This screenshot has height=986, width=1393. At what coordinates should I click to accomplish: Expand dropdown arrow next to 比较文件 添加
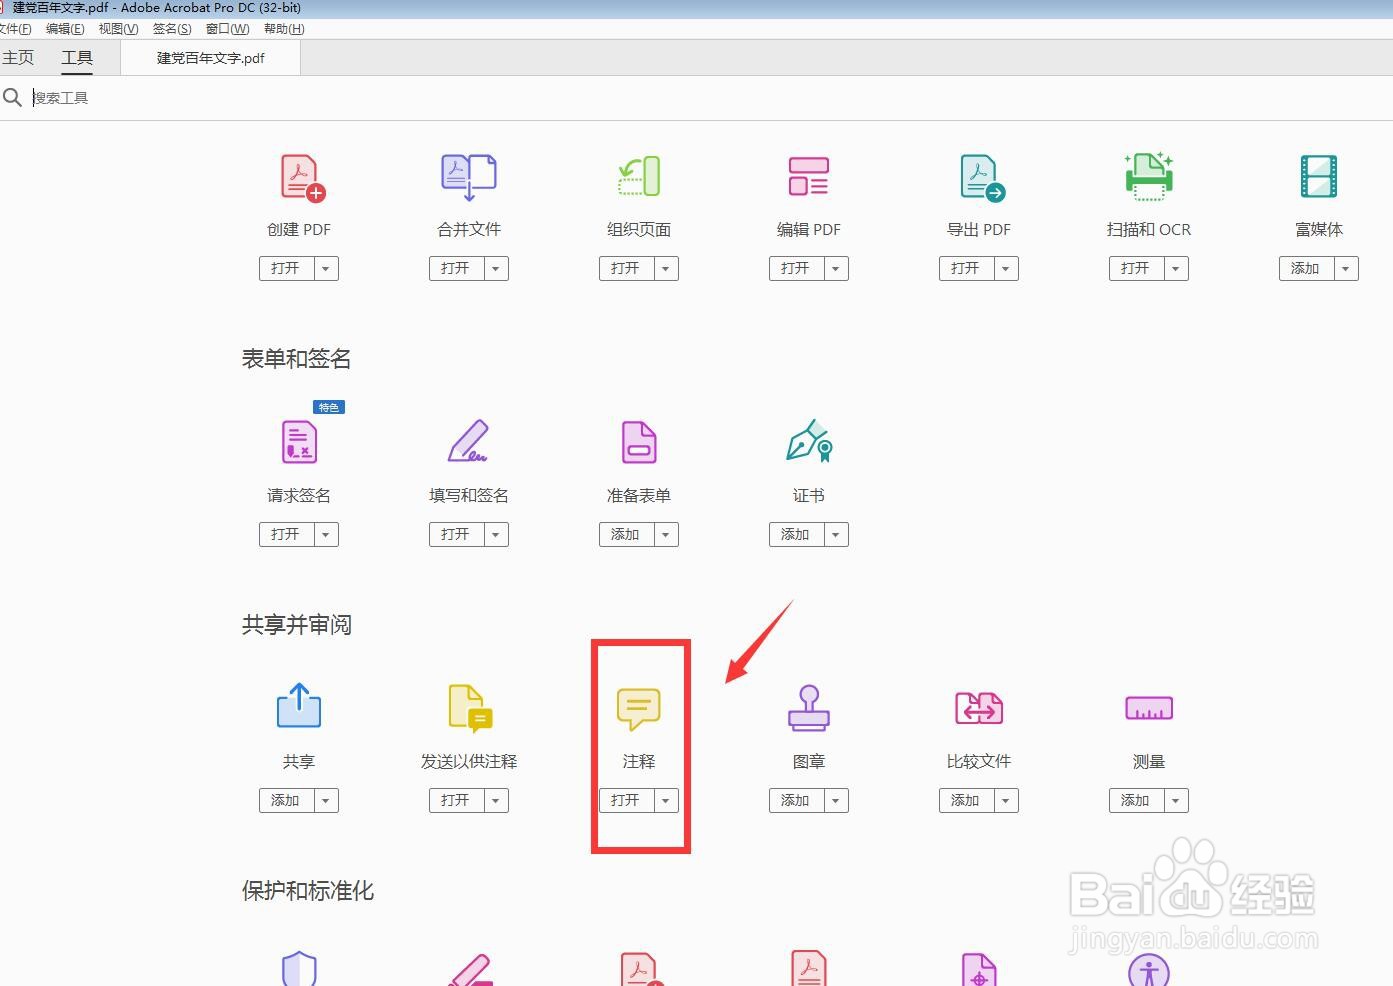tap(1006, 801)
